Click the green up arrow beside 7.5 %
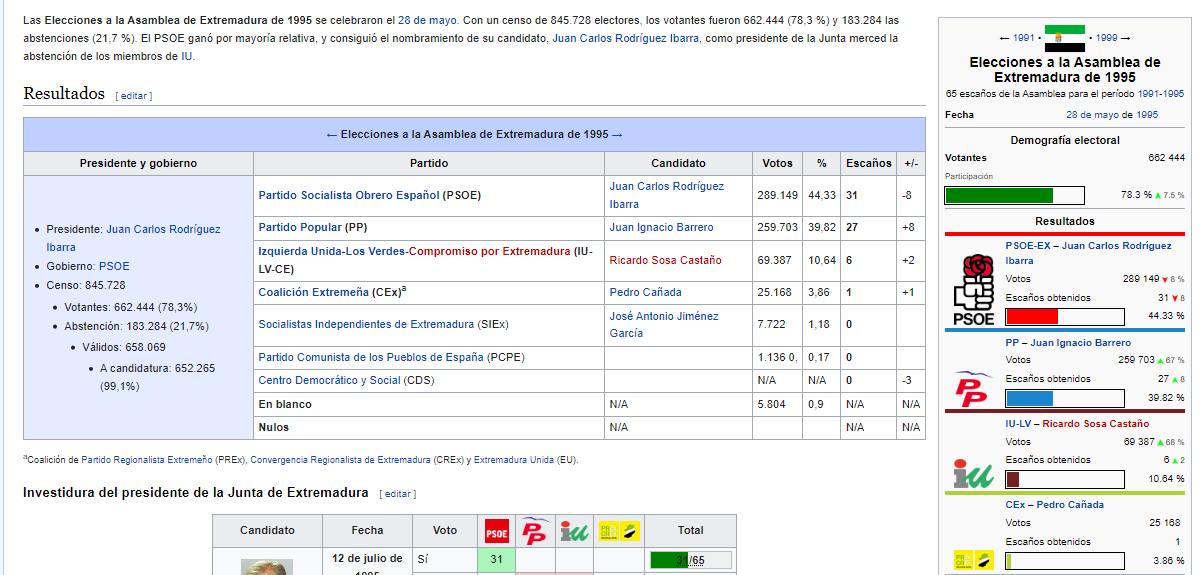1202x575 pixels. tap(1158, 195)
